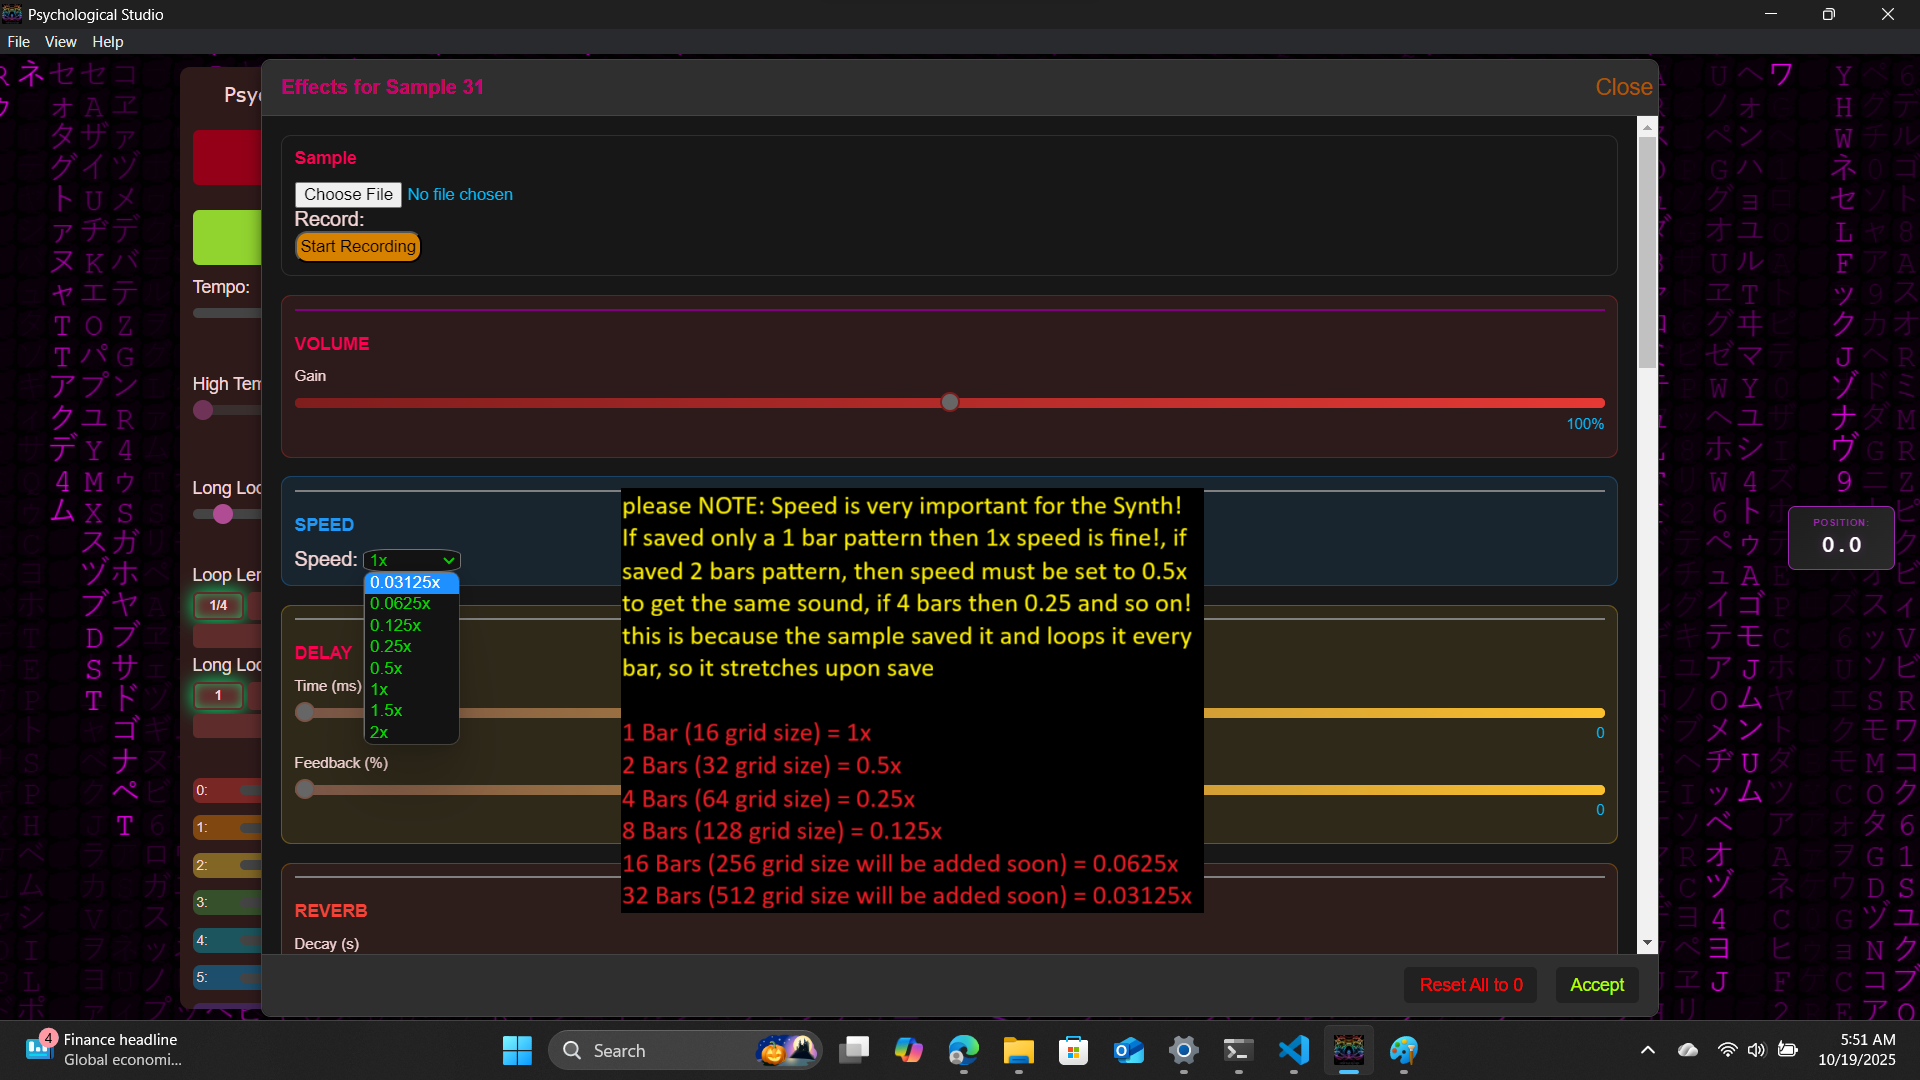Open Microsoft Store from taskbar
This screenshot has height=1080, width=1920.
point(1073,1050)
